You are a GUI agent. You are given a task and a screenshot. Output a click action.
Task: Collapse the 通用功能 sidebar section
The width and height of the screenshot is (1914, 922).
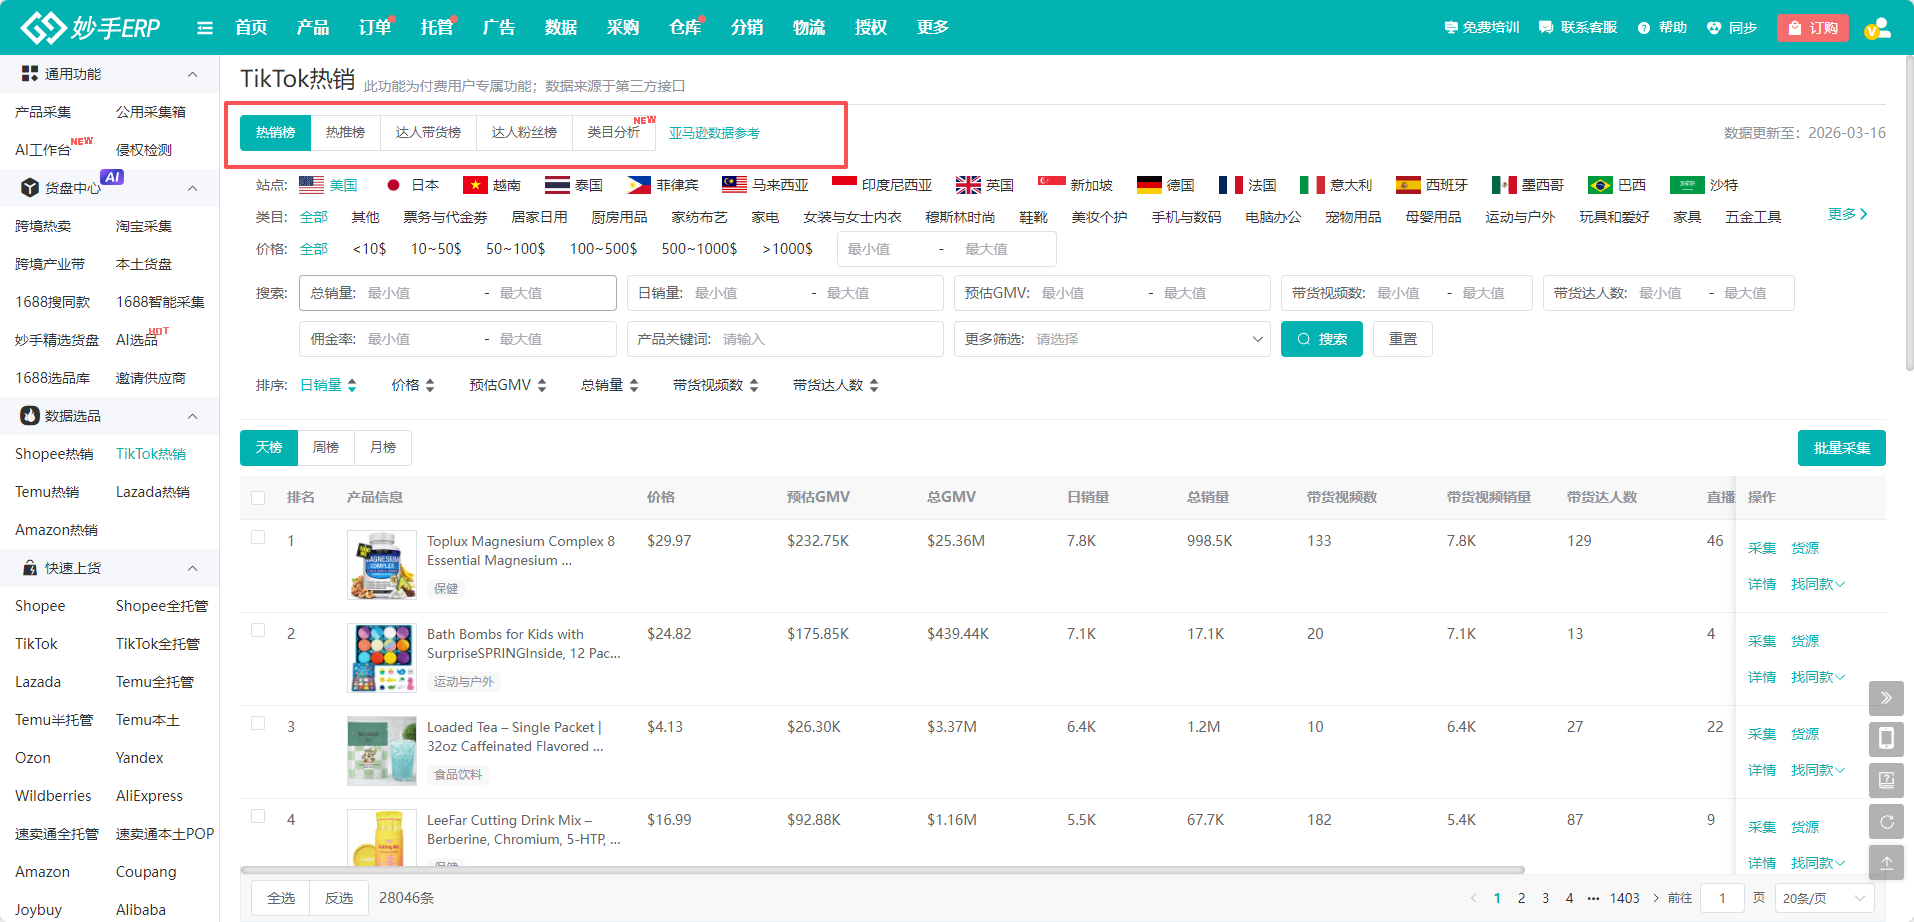(x=192, y=74)
